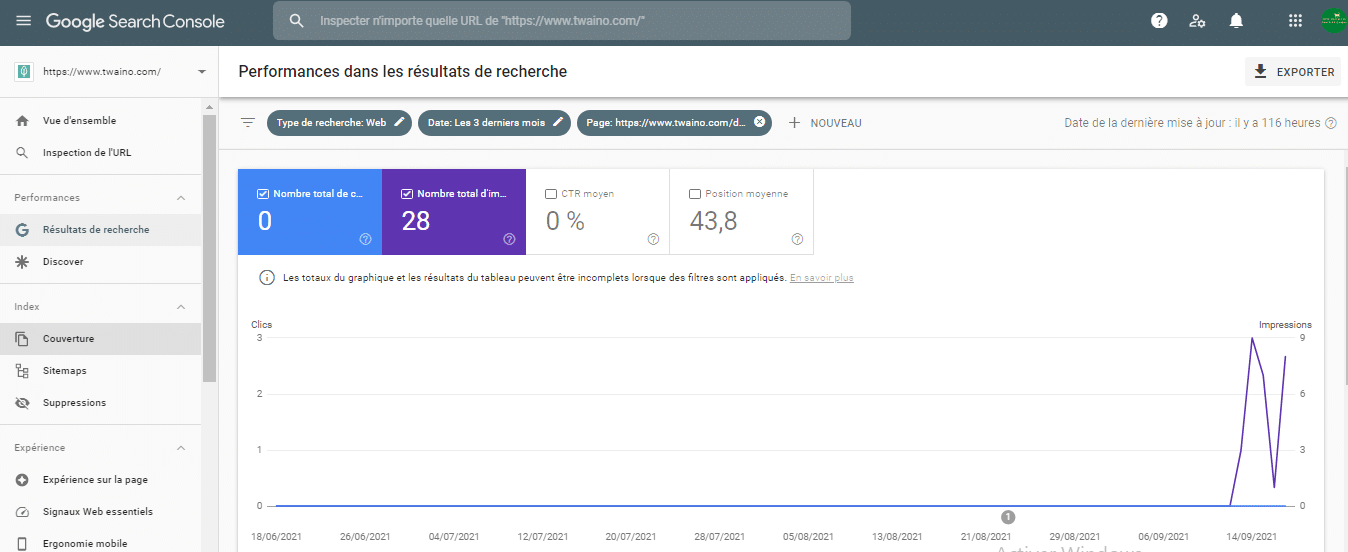Screen dimensions: 1348x552
Task: Open the property selector dropdown arrow
Action: (201, 72)
